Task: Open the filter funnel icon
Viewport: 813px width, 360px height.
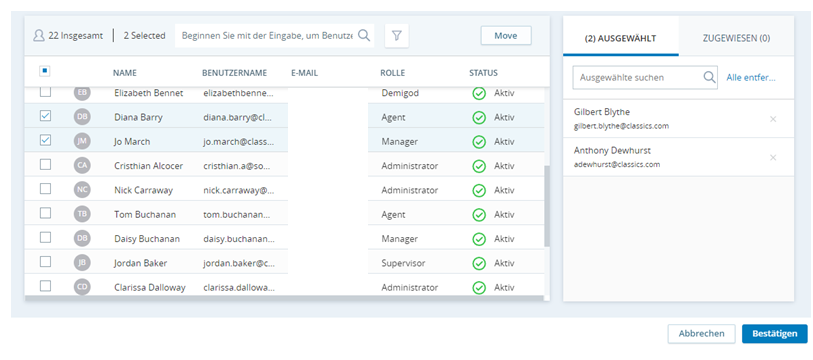Action: [x=397, y=36]
